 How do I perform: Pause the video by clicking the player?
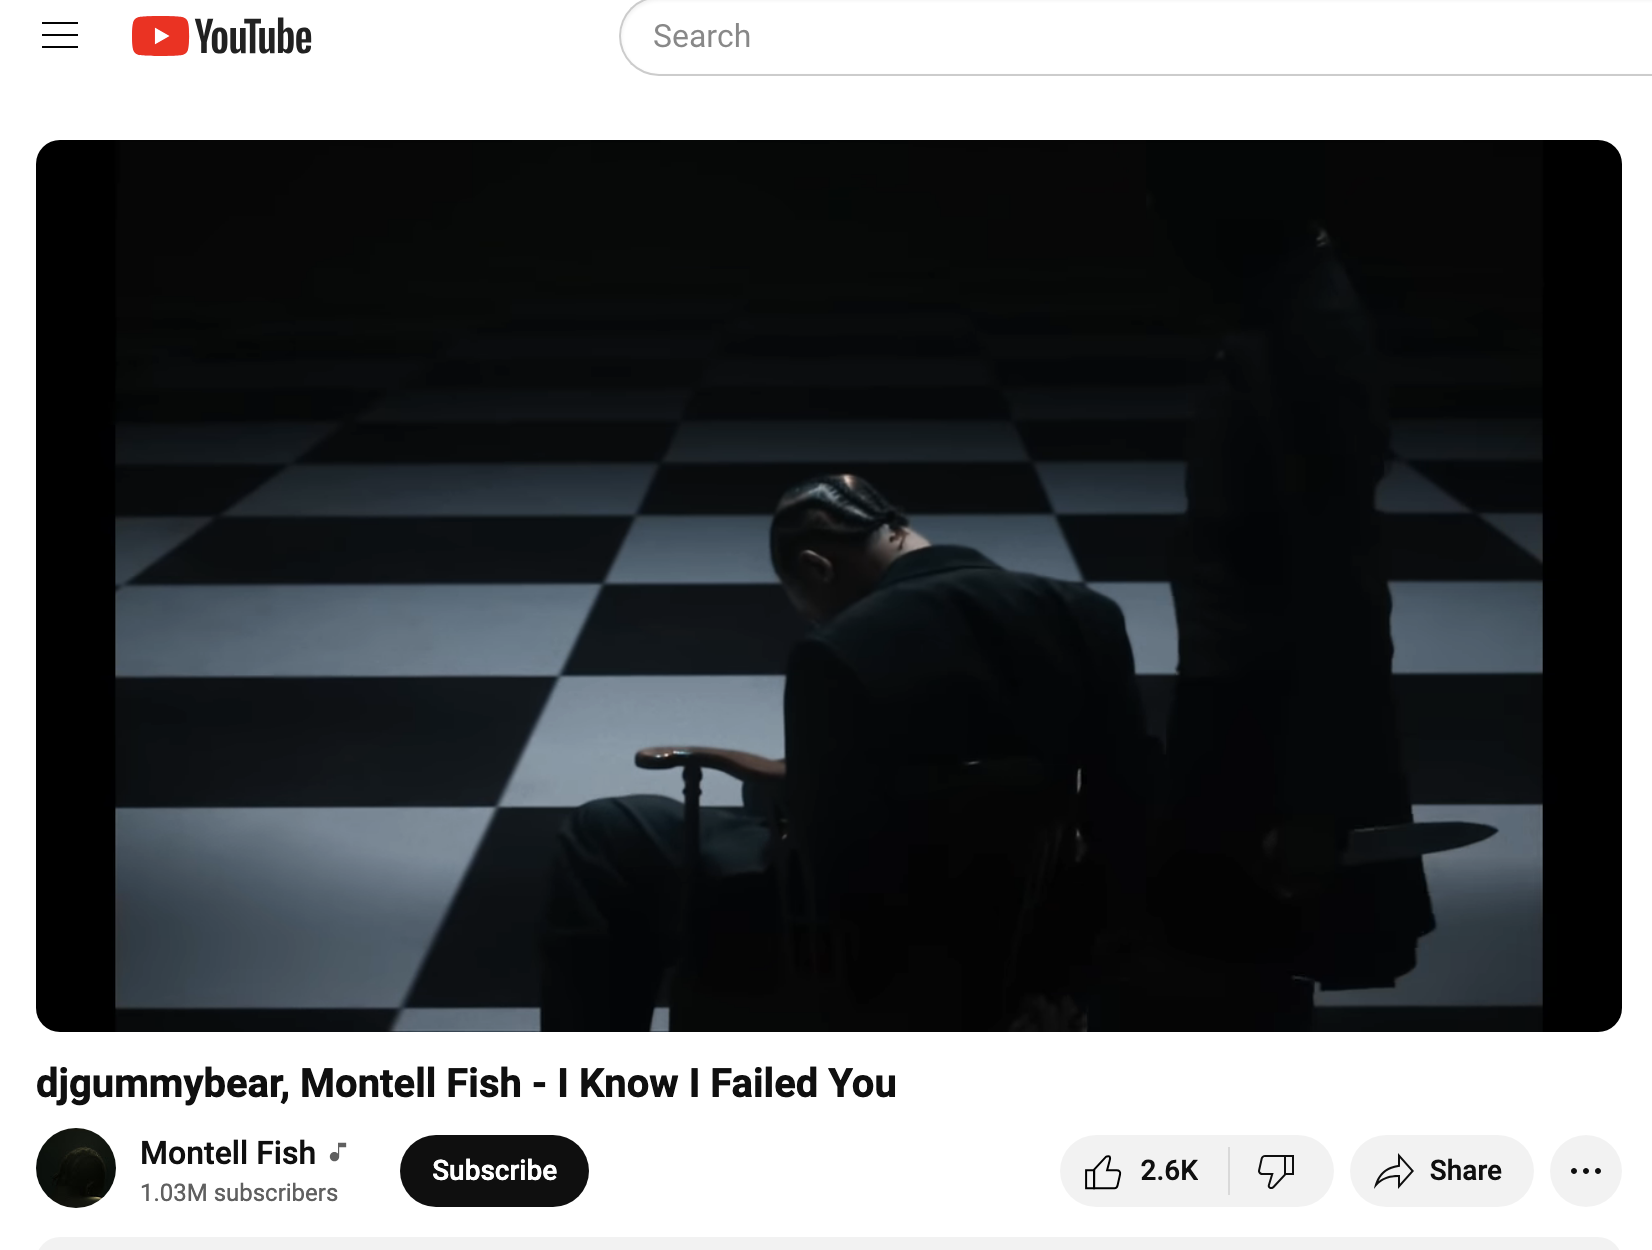(x=829, y=586)
